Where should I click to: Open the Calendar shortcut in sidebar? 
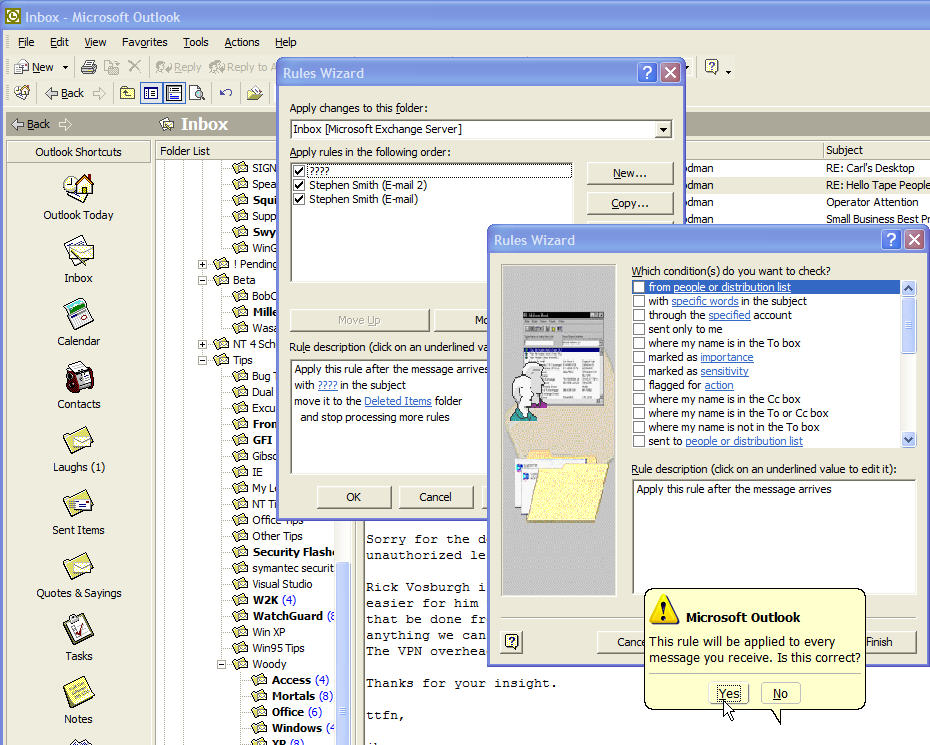coord(78,314)
